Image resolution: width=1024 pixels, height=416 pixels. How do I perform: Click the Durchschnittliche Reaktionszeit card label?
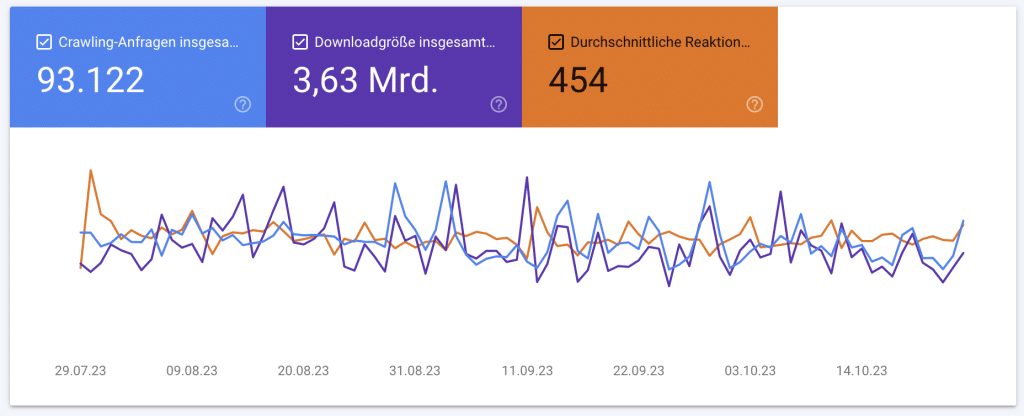(661, 42)
